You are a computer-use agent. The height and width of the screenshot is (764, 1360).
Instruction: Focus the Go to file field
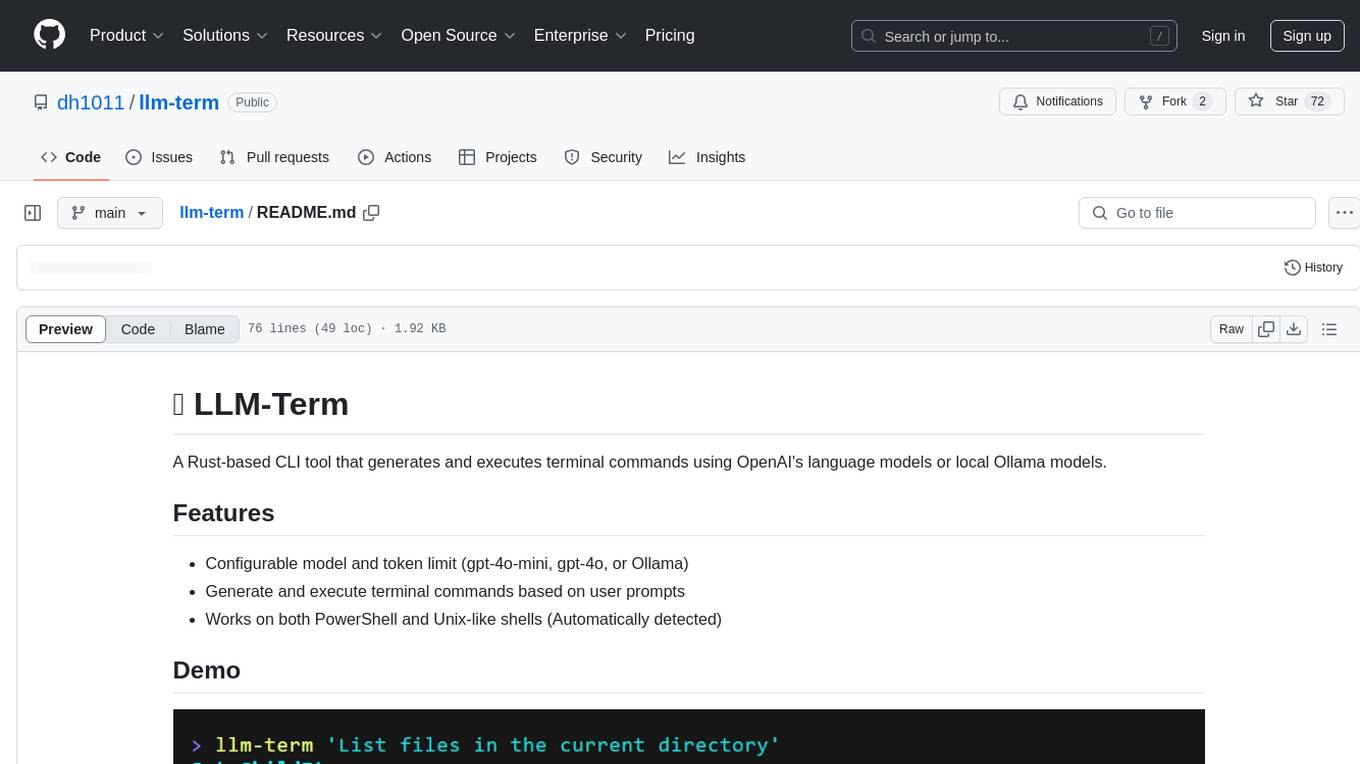(1197, 213)
